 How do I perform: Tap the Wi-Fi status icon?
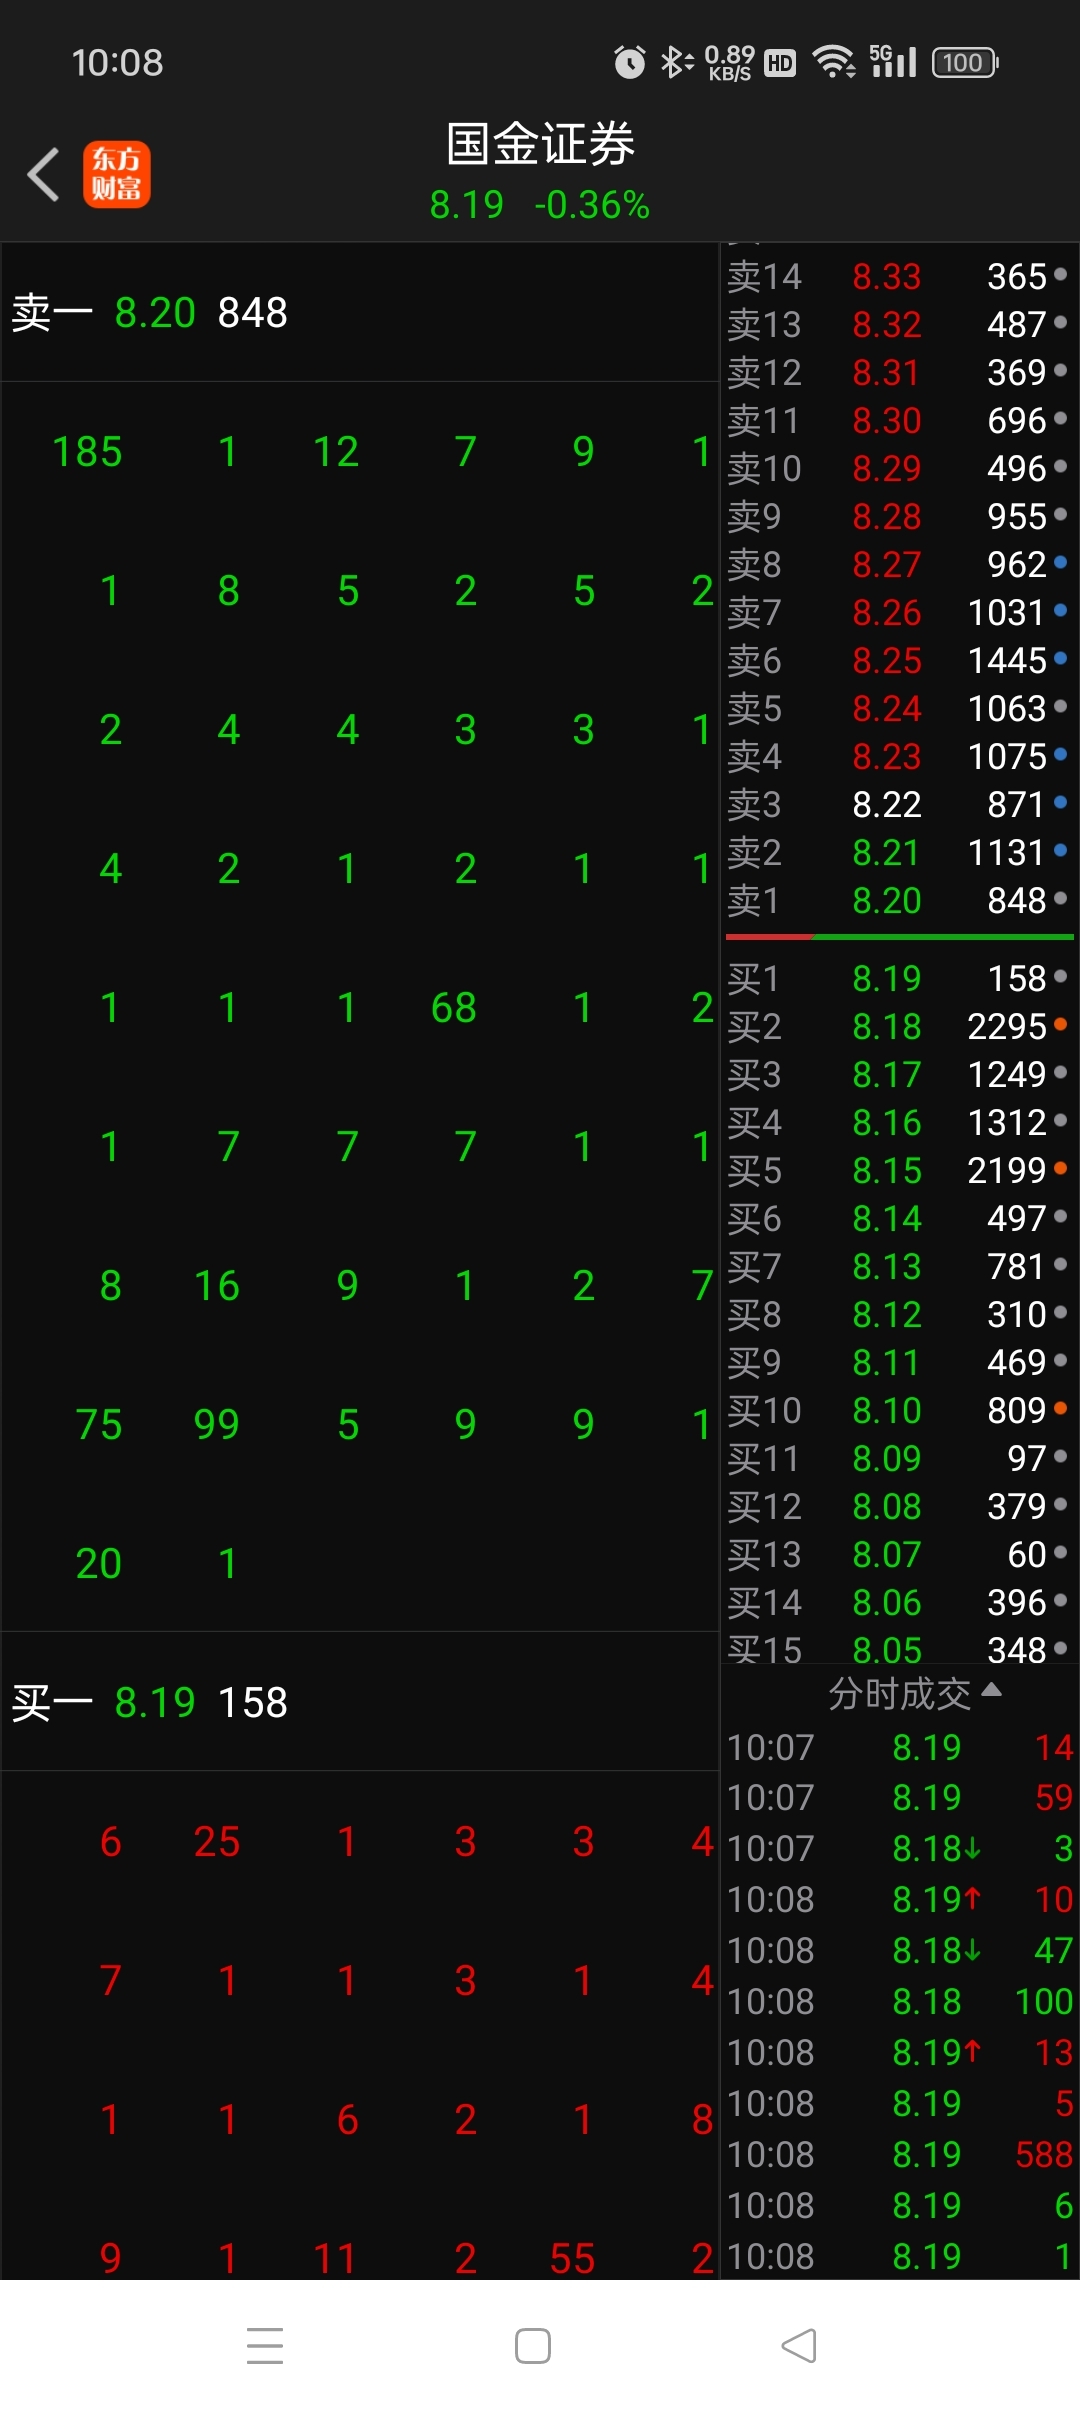(834, 62)
